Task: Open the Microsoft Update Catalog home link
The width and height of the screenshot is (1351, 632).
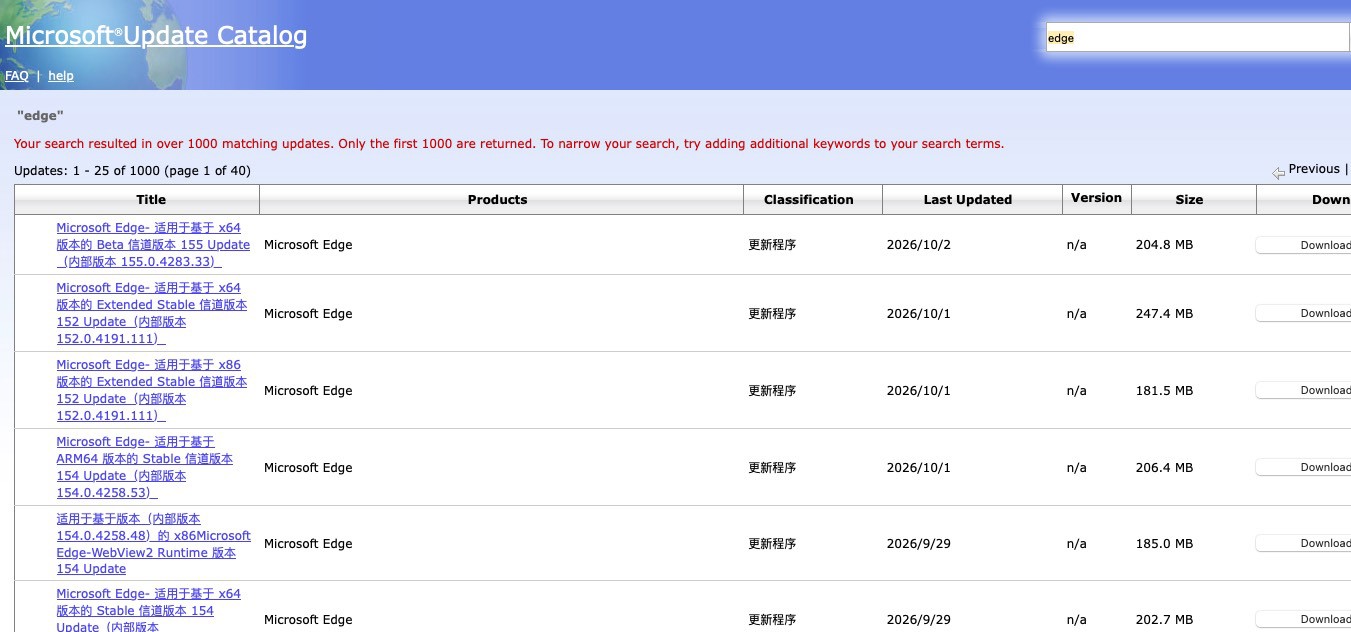Action: pyautogui.click(x=156, y=36)
